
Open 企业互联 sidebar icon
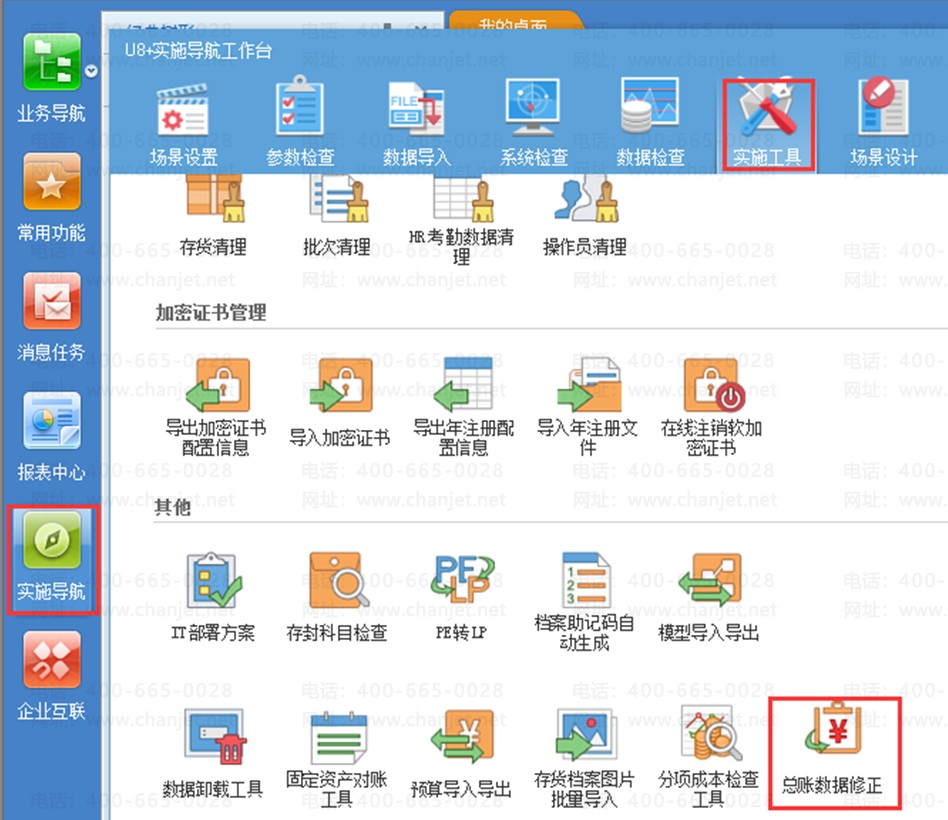[51, 676]
